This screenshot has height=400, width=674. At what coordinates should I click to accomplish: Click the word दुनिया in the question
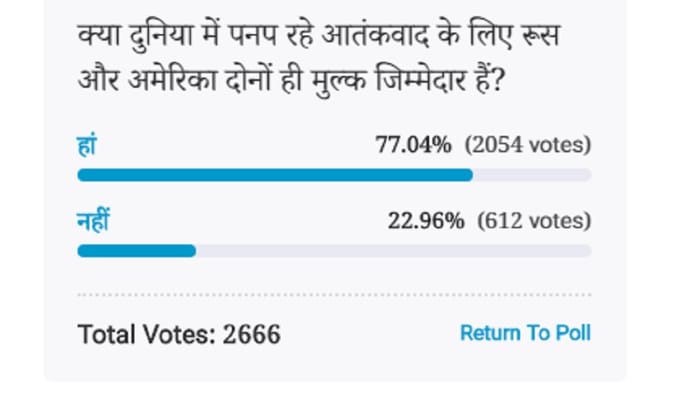click(x=161, y=36)
